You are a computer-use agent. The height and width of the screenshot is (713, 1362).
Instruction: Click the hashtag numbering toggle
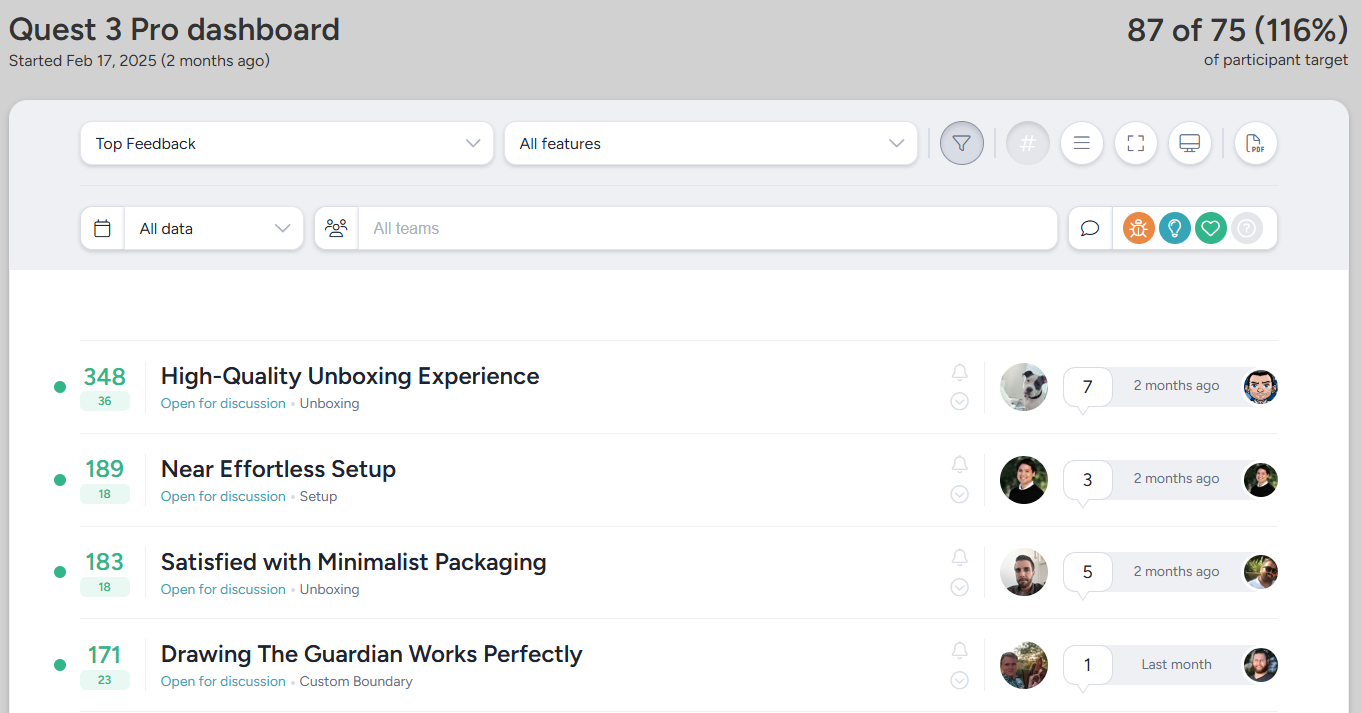(1027, 143)
